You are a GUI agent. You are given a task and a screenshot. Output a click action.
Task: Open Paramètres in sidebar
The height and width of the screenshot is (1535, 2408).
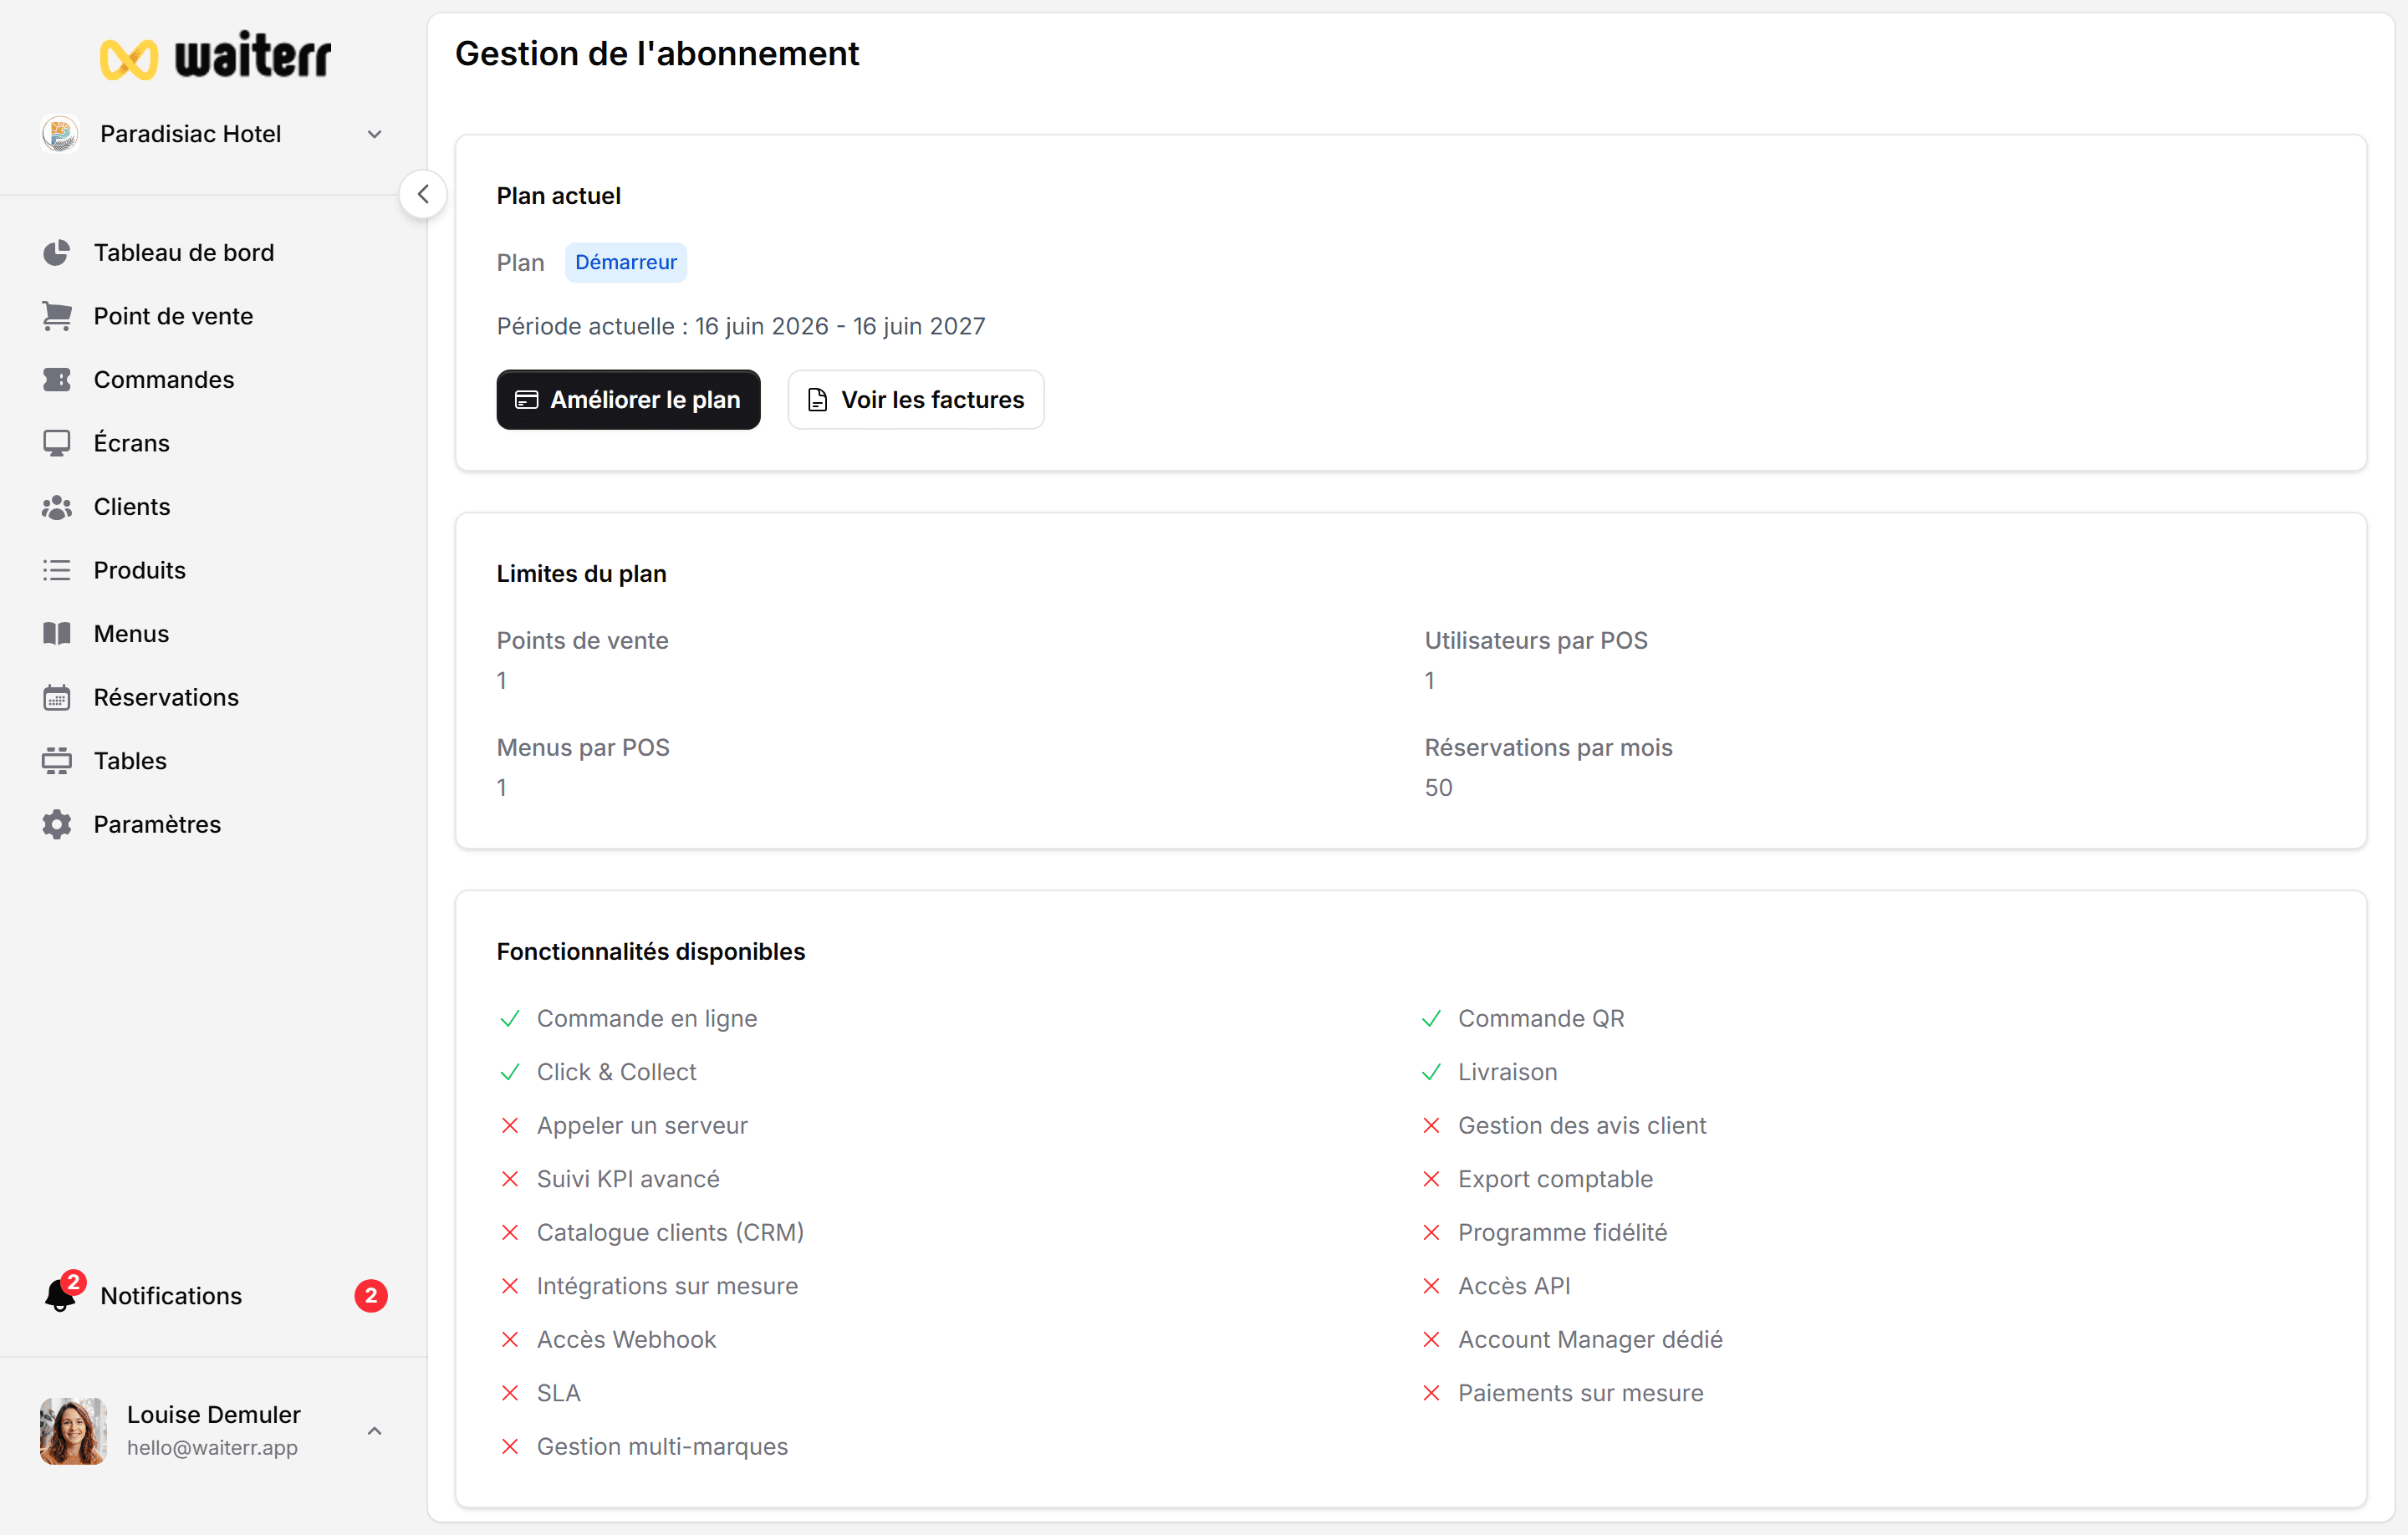[158, 824]
